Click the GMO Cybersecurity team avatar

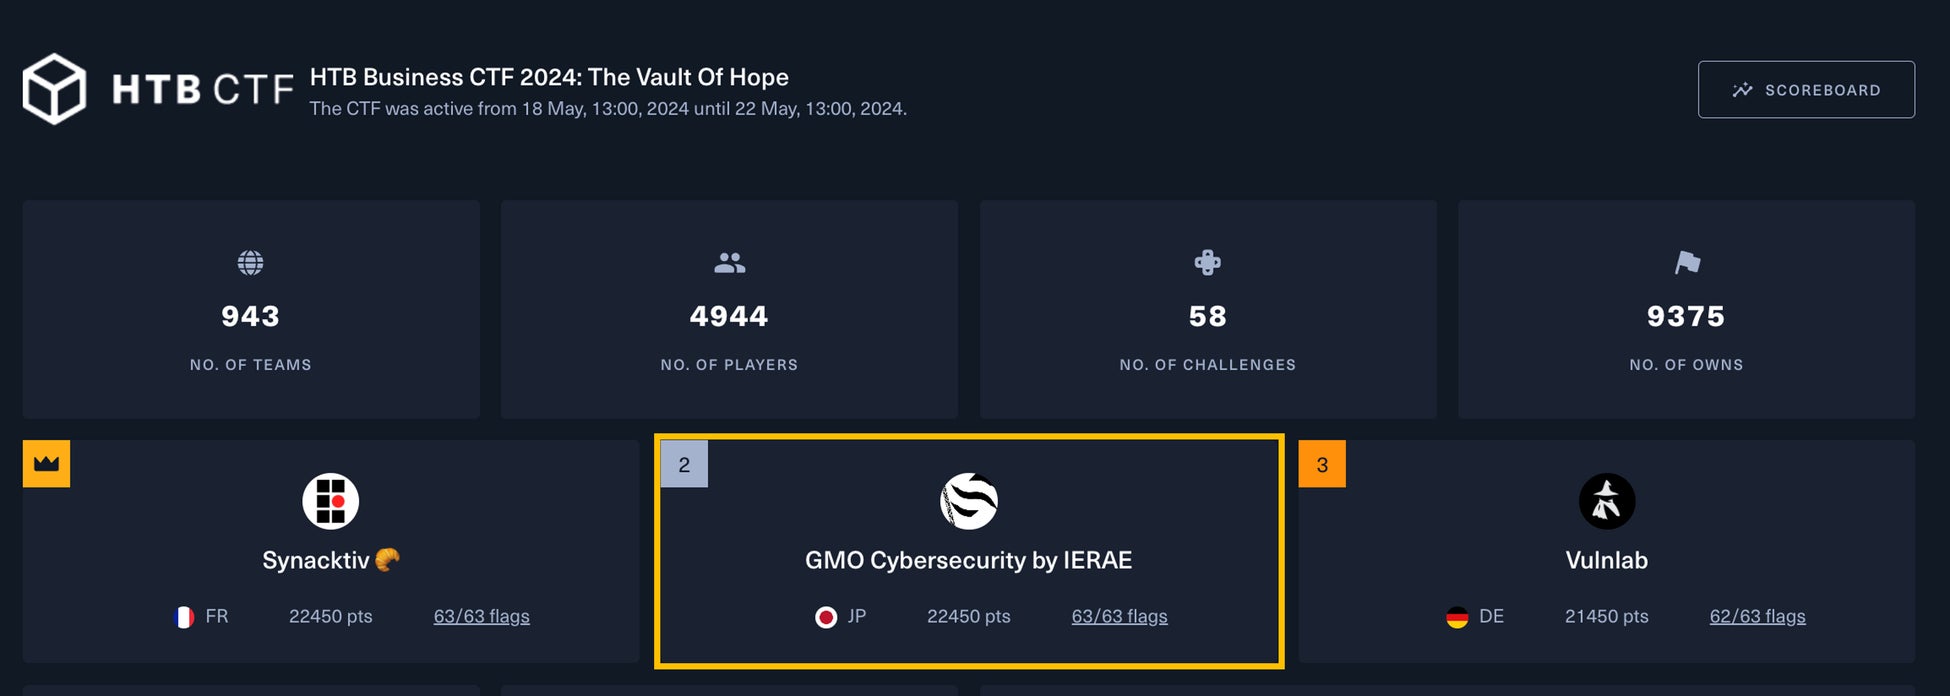click(968, 501)
